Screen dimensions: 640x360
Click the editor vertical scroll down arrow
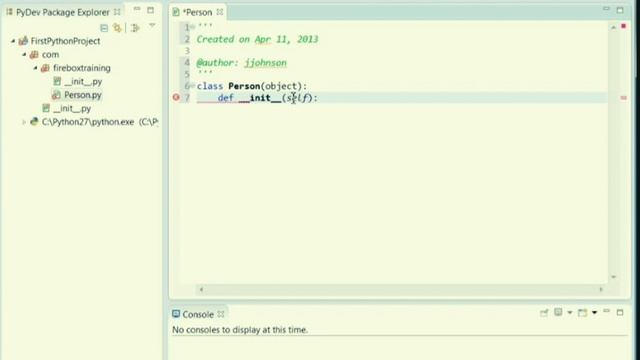(613, 277)
